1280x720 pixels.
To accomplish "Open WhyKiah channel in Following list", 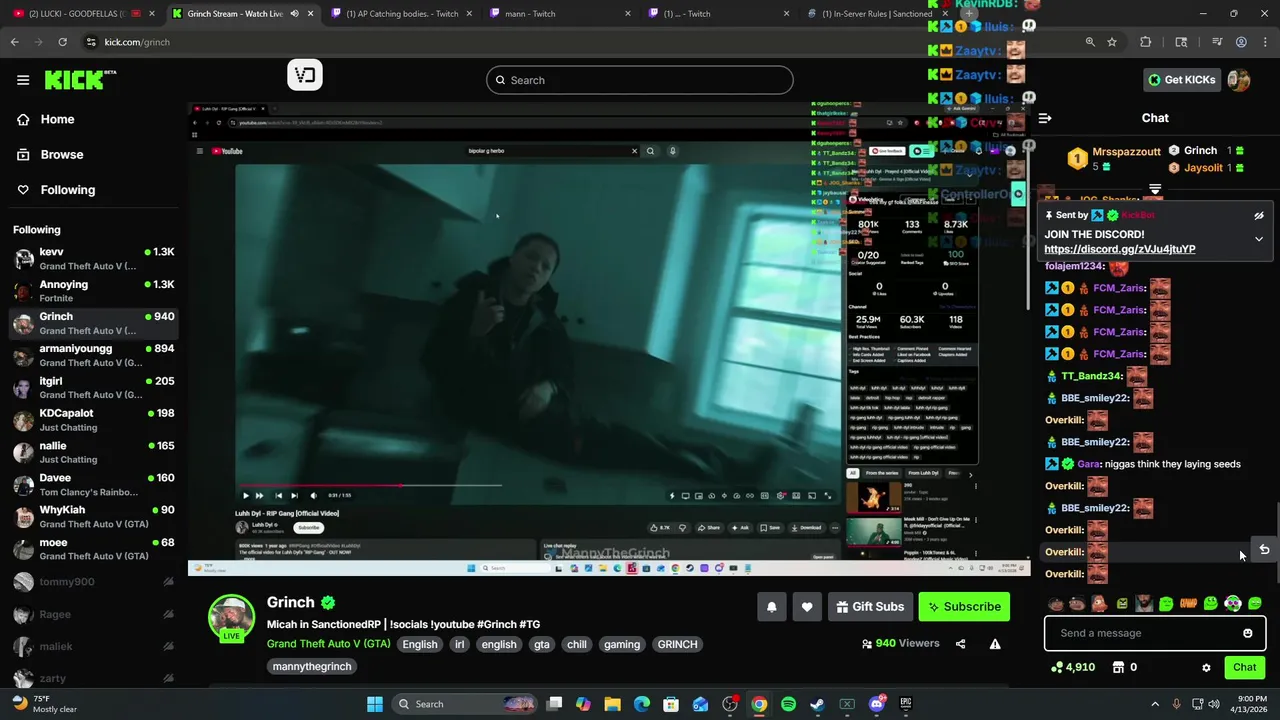I will 93,516.
